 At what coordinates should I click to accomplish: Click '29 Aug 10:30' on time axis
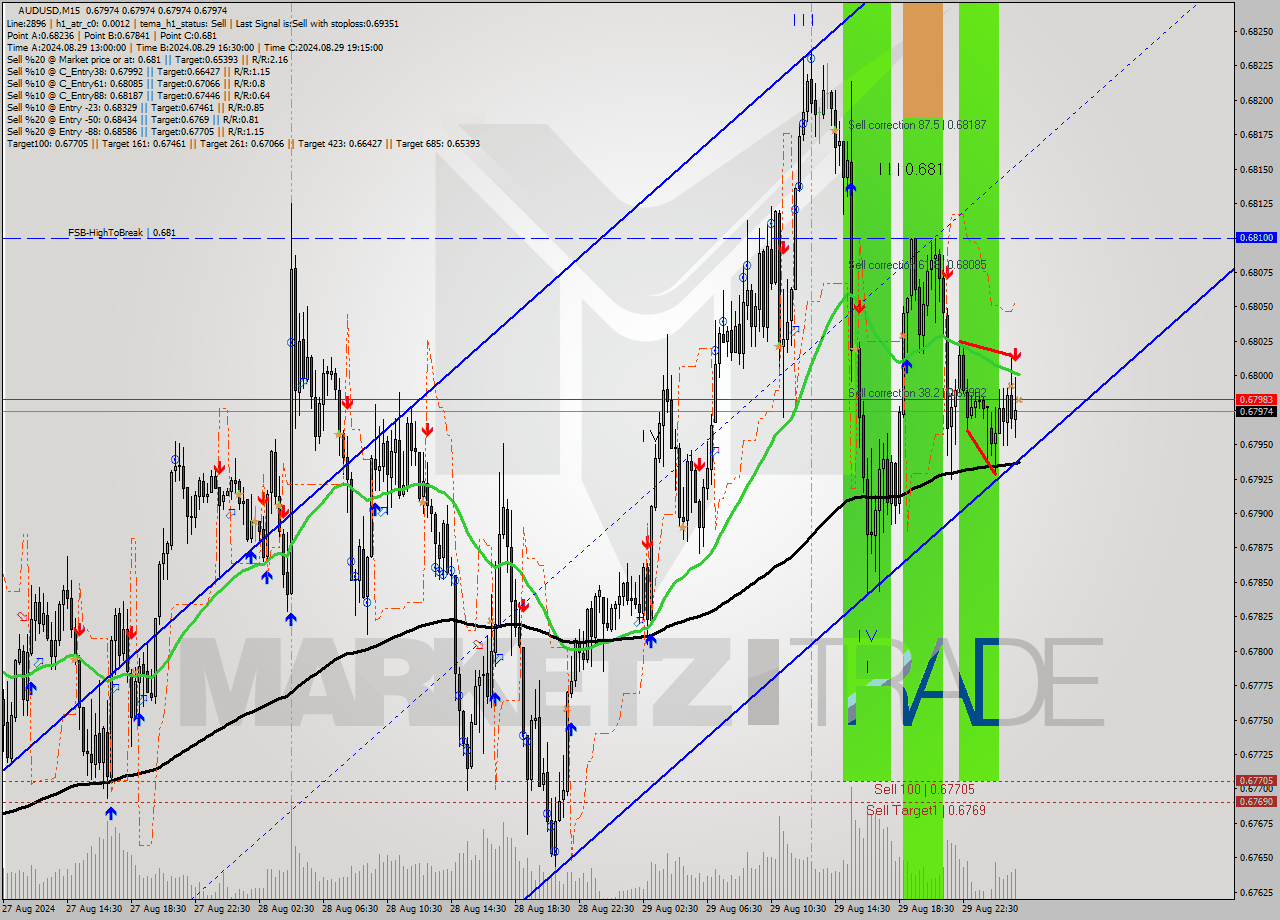[798, 909]
